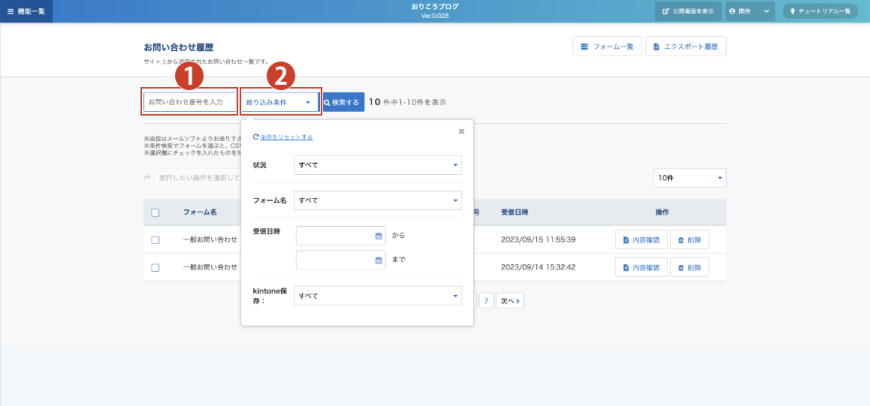Click the calendar icon in the から date field
The height and width of the screenshot is (406, 870).
coord(379,236)
